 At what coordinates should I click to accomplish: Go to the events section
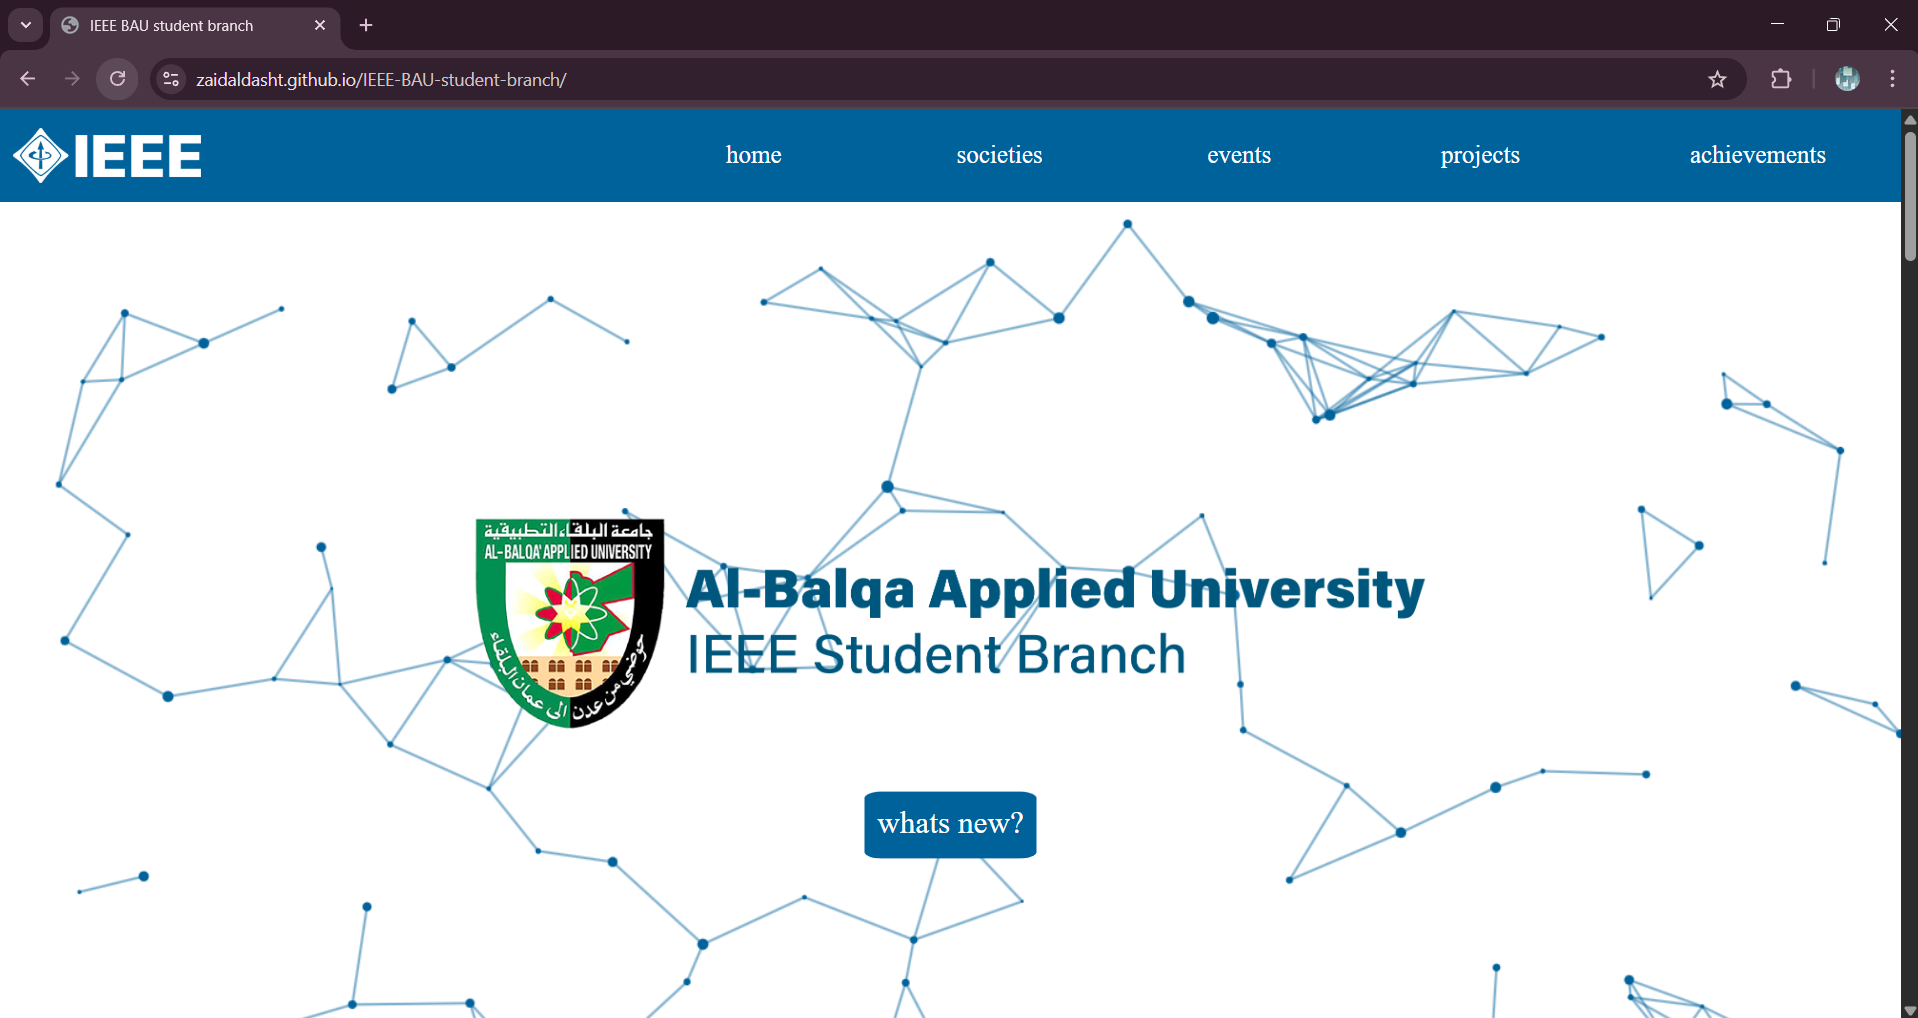pos(1238,155)
